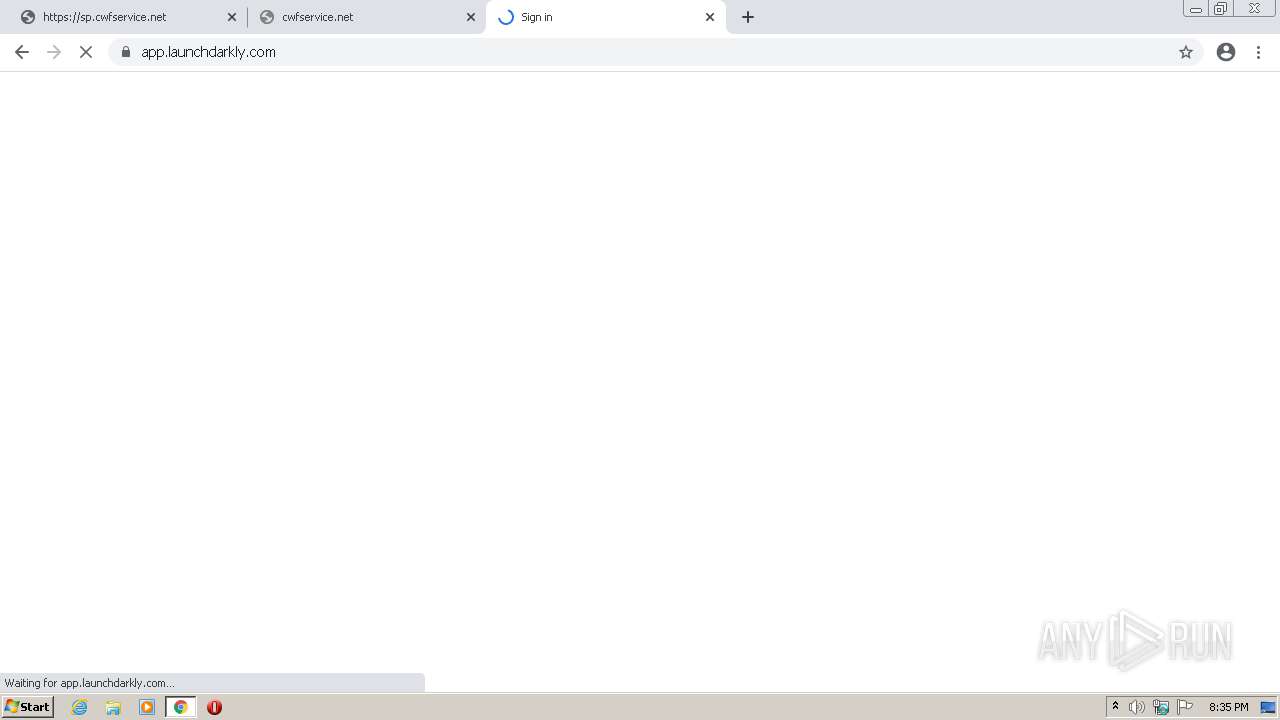Minimize the Chrome window

click(x=1196, y=9)
